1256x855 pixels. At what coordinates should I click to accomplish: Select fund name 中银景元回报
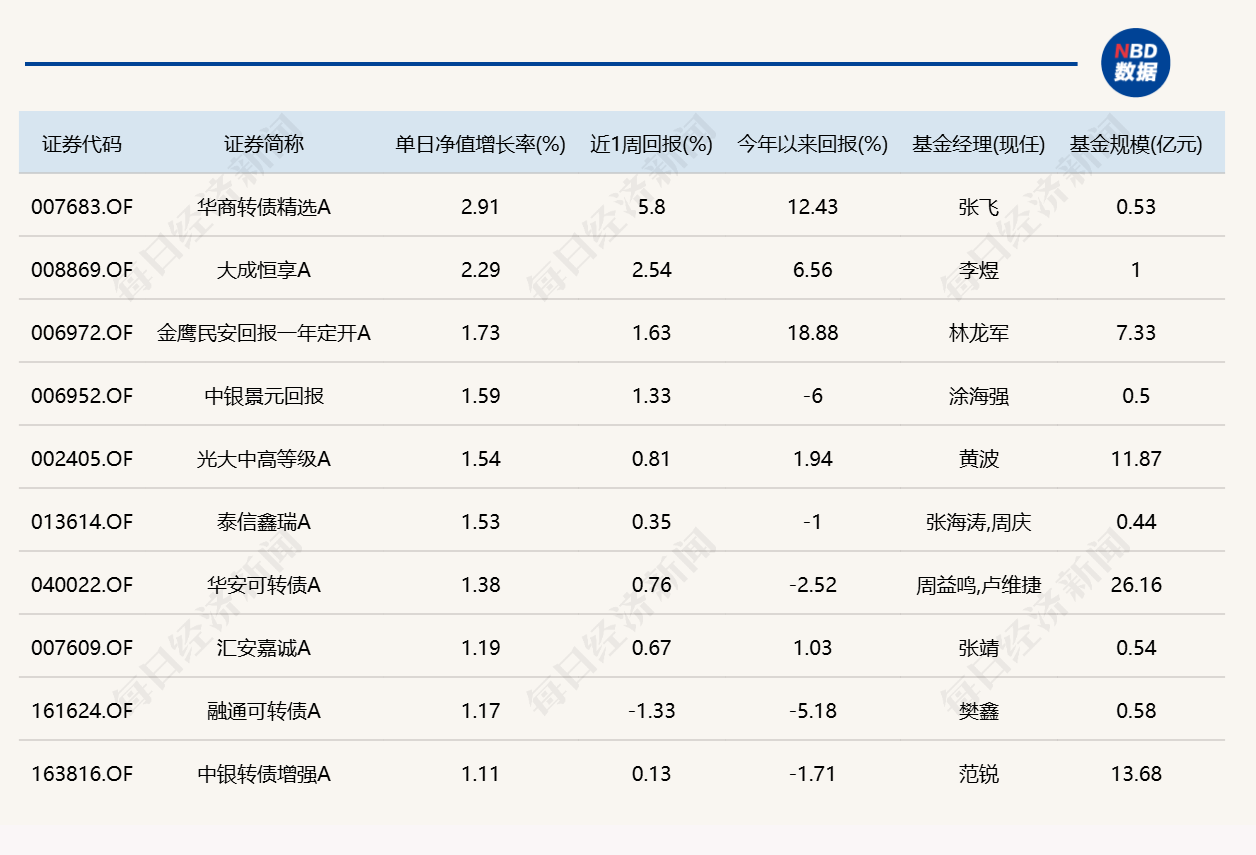pos(264,396)
